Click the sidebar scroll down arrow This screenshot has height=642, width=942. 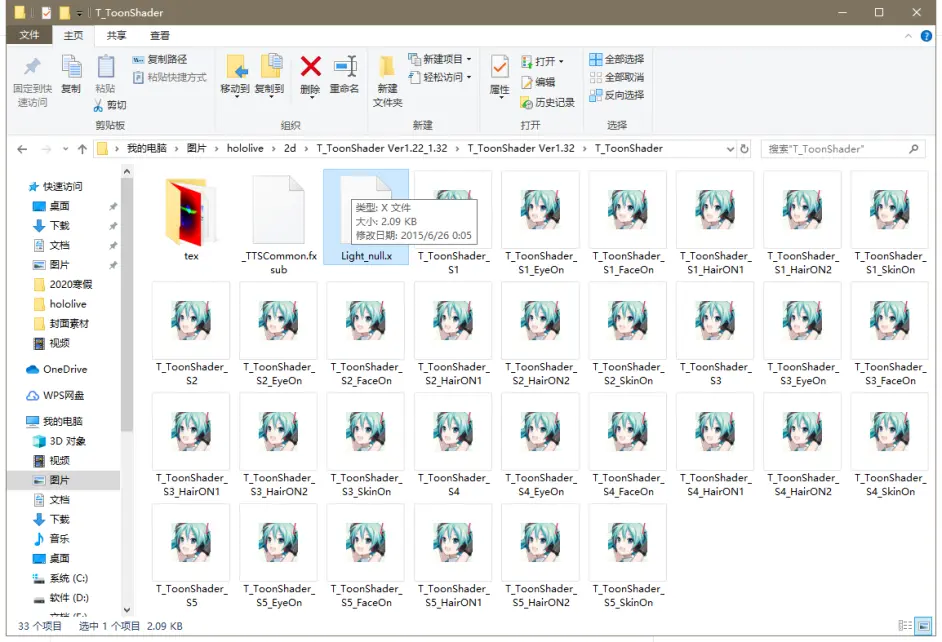(x=127, y=610)
